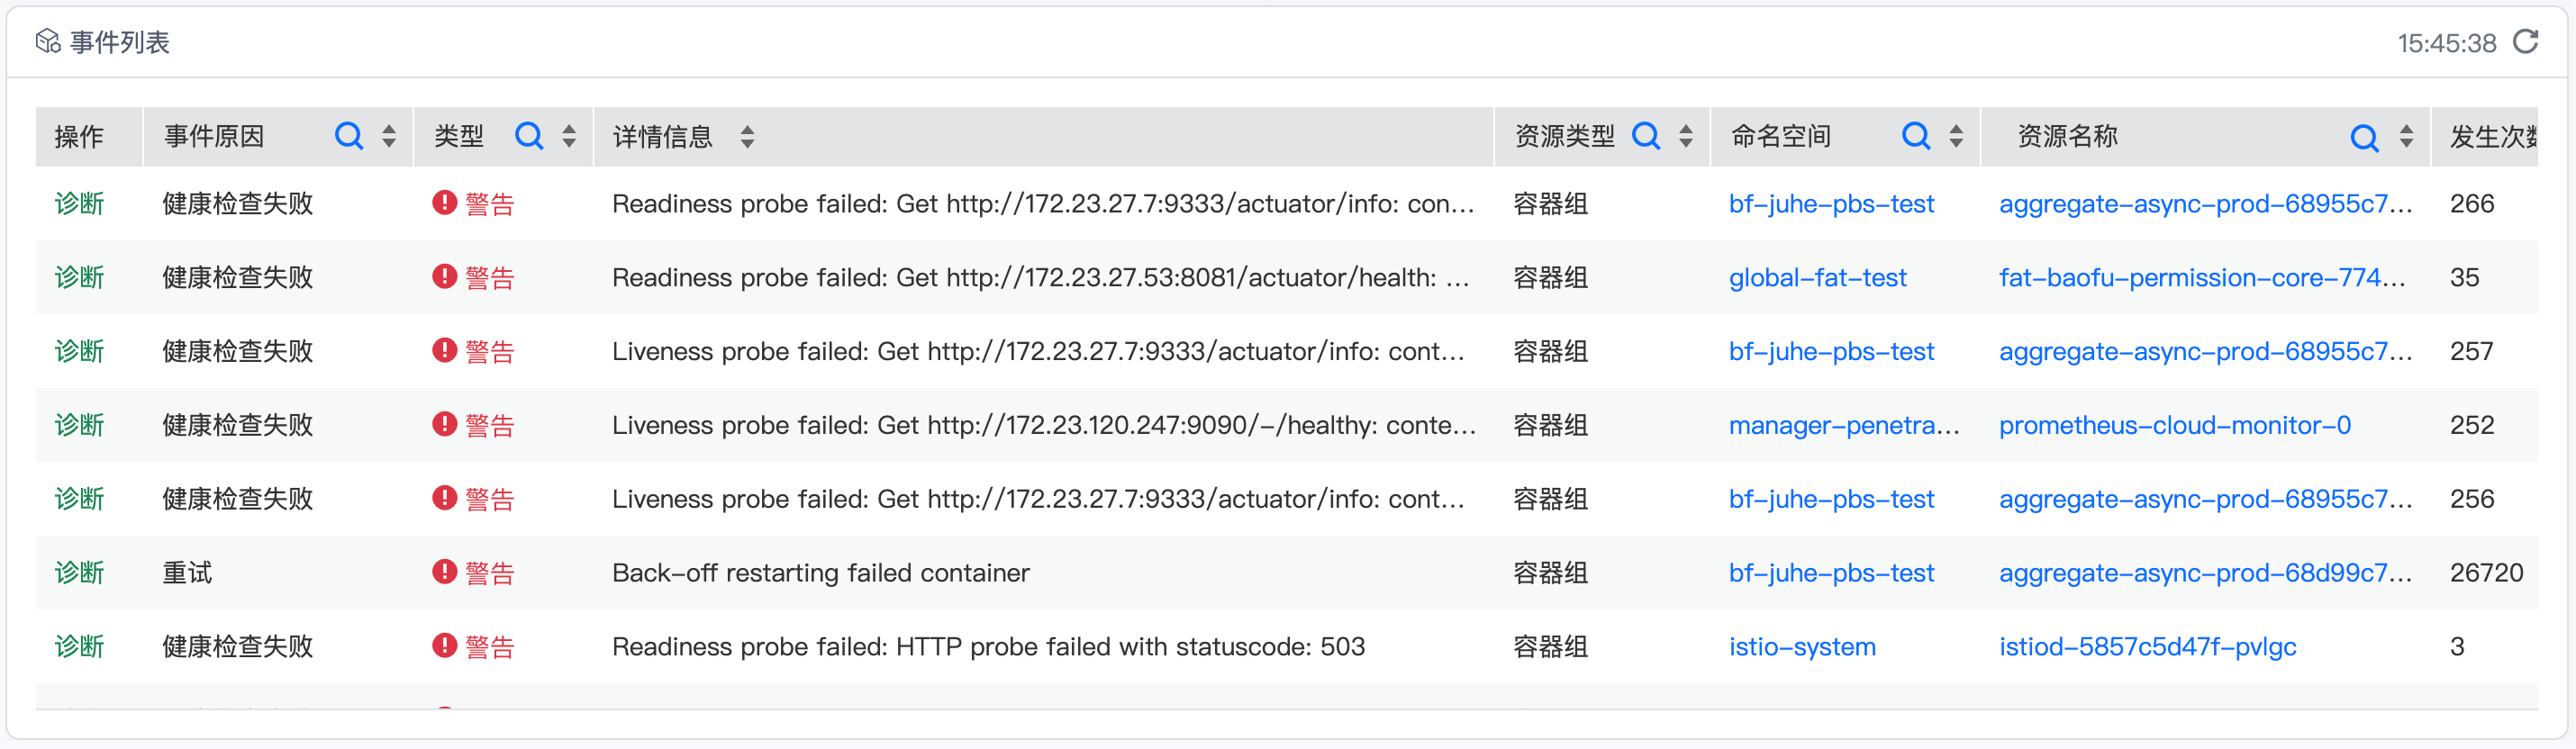Click 诊断 for the Back-off restarting row
2576x749 pixels.
click(79, 573)
